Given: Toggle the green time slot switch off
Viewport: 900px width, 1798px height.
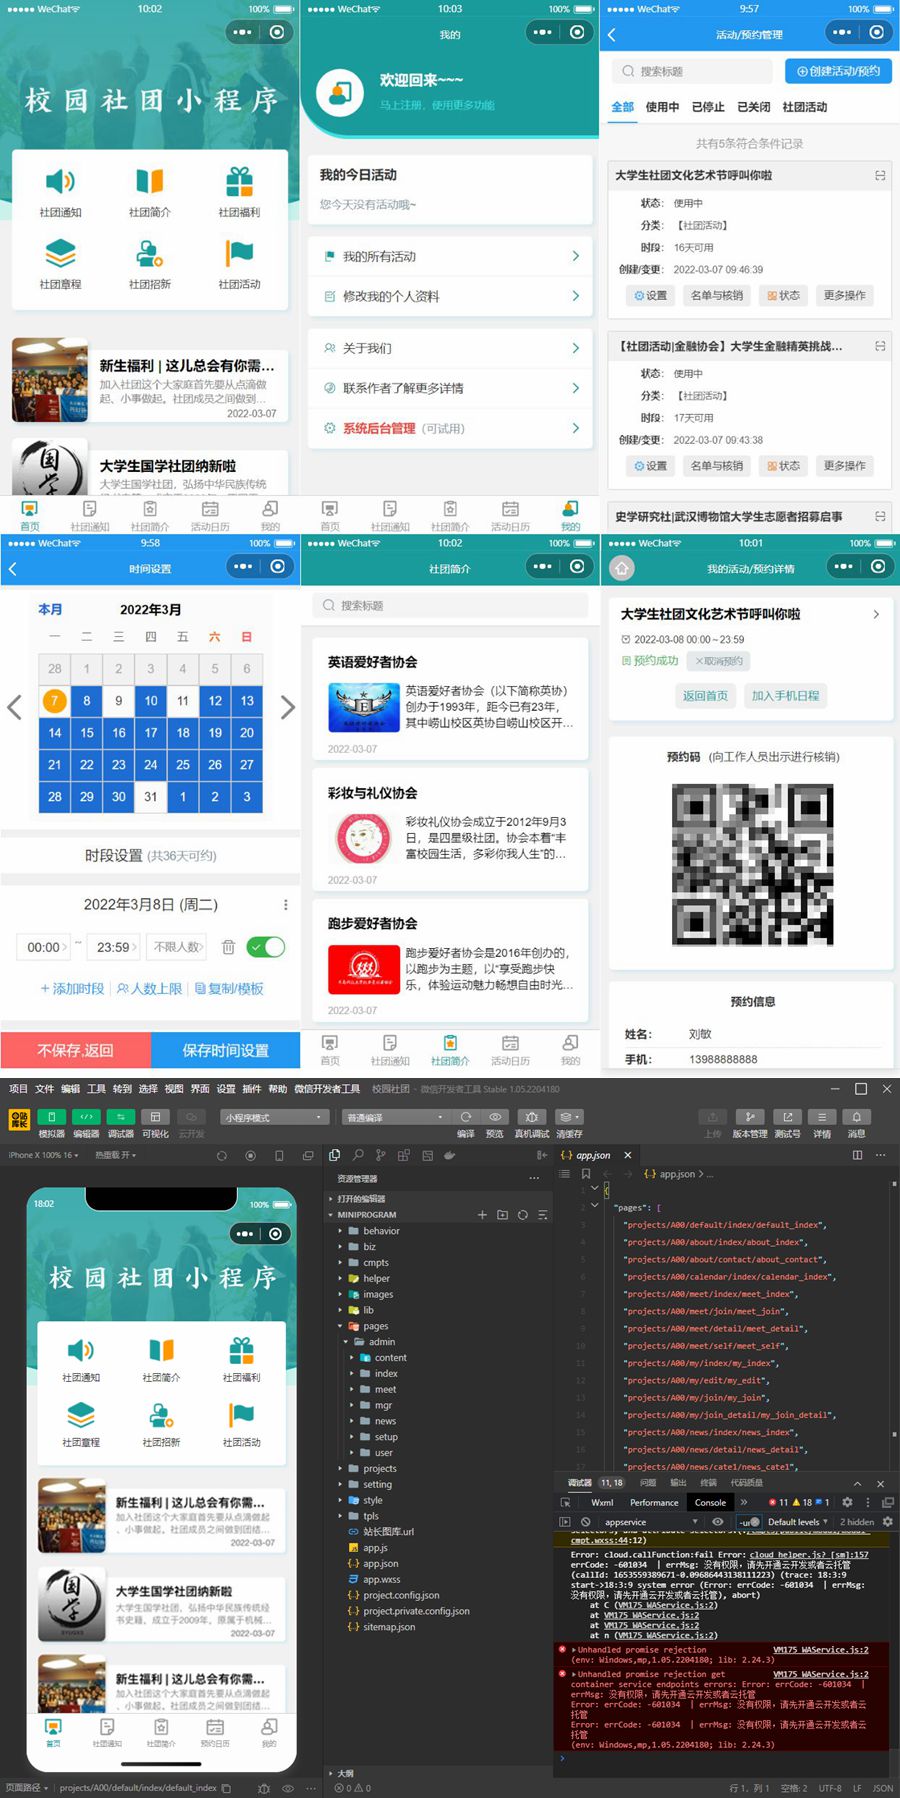Looking at the screenshot, I should 266,947.
